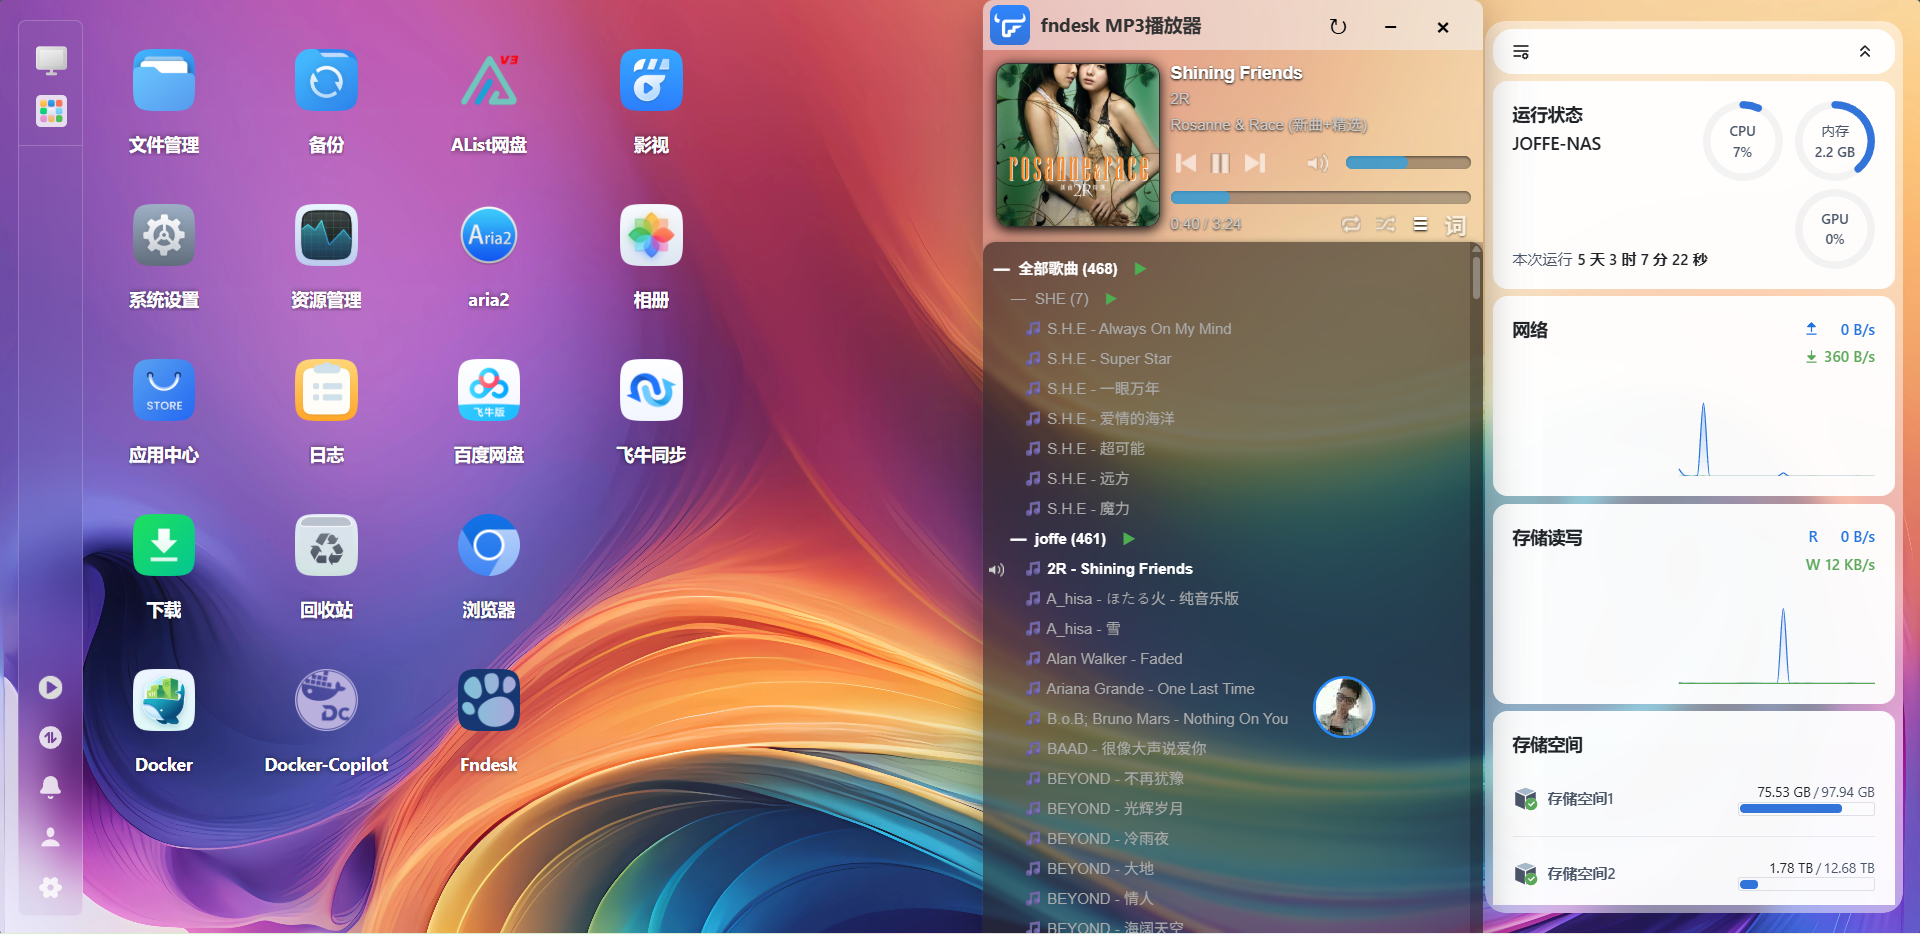Viewport: 1920px width, 934px height.
Task: Collapse the joffe playlist group
Action: click(x=1016, y=538)
